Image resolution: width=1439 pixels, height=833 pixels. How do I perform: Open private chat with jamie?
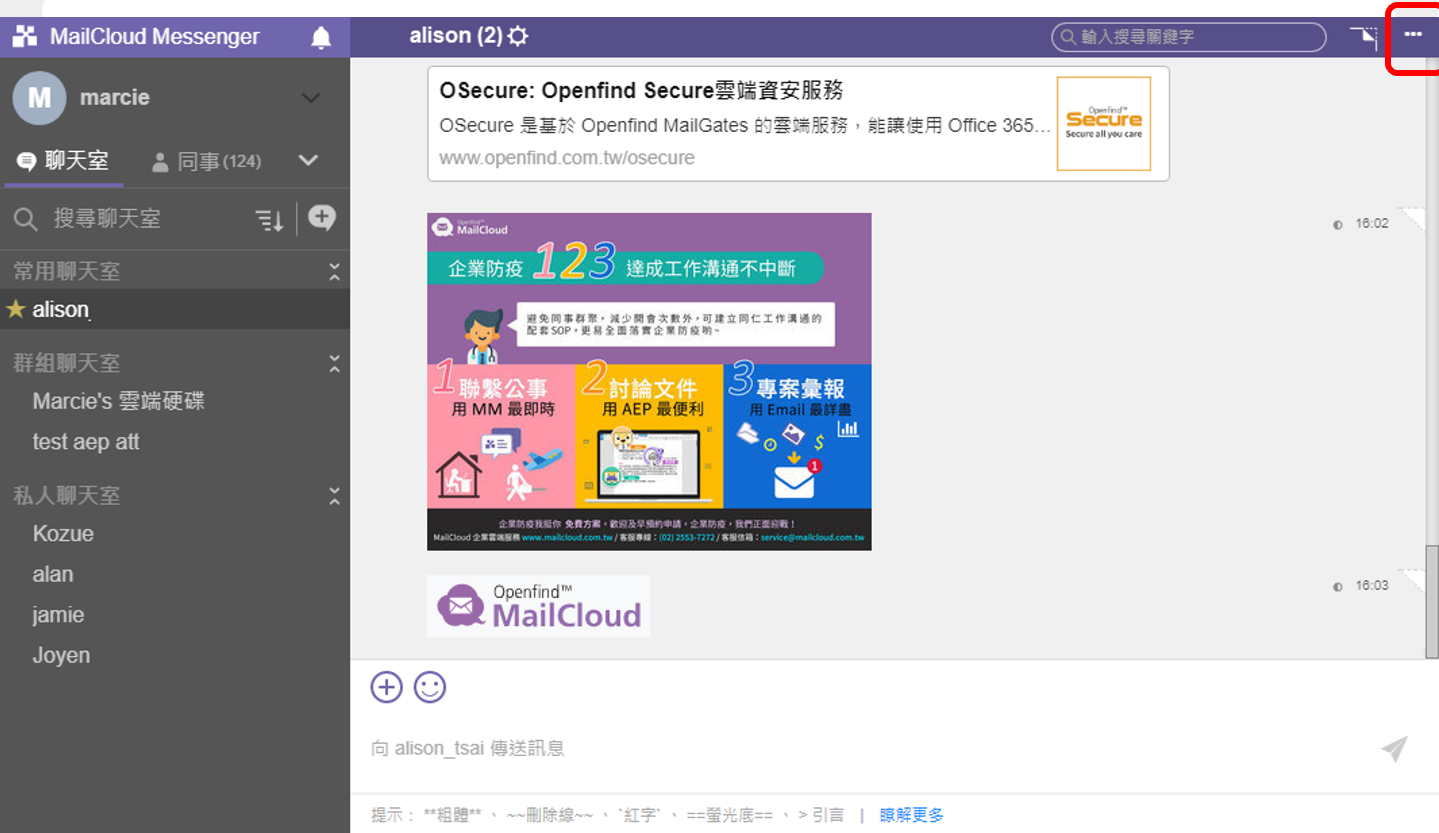[58, 615]
